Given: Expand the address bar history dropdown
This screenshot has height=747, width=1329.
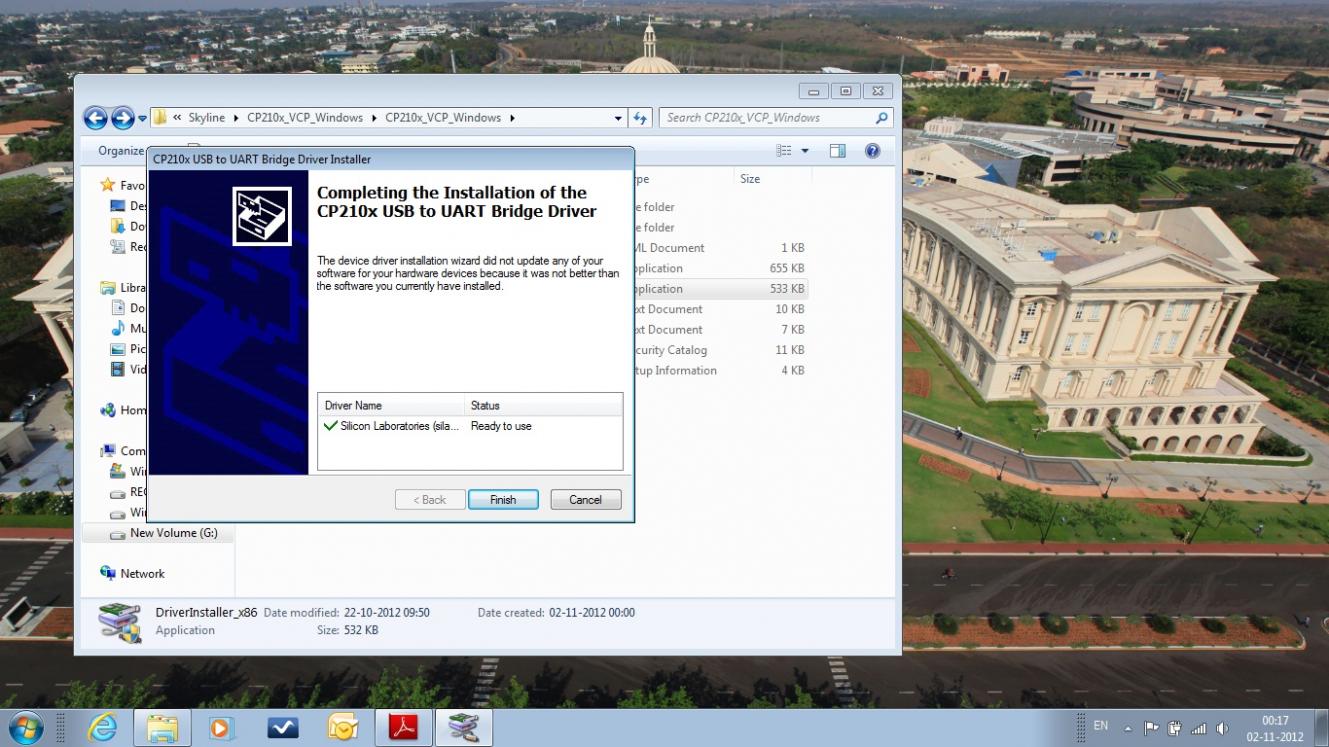Looking at the screenshot, I should (x=618, y=118).
